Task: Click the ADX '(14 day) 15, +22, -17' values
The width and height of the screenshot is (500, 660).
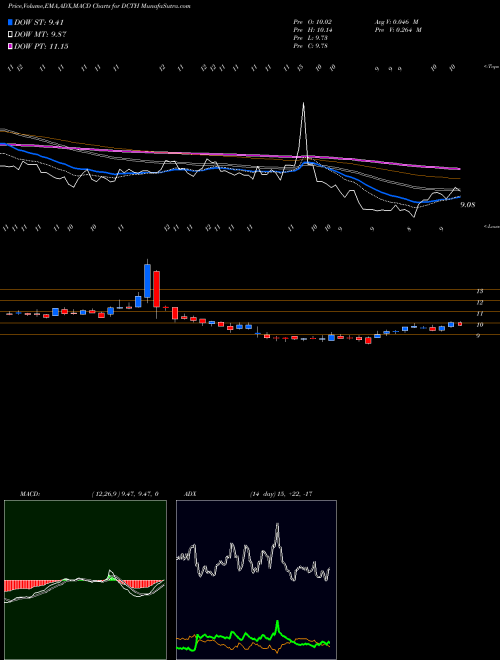Action: point(281,494)
